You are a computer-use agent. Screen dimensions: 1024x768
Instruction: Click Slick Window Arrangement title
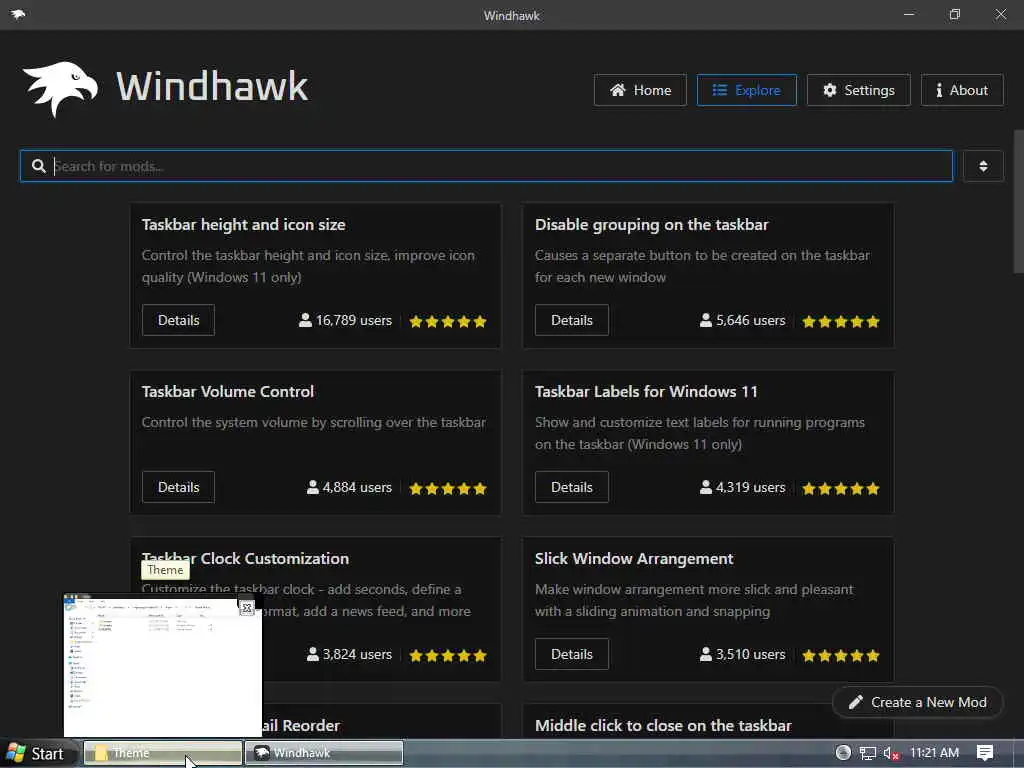pos(634,559)
